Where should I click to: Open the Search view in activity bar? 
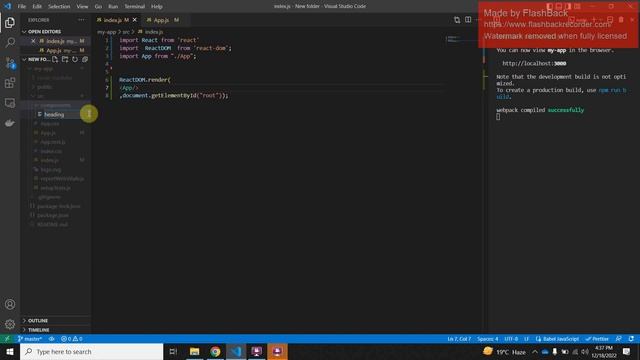click(10, 42)
